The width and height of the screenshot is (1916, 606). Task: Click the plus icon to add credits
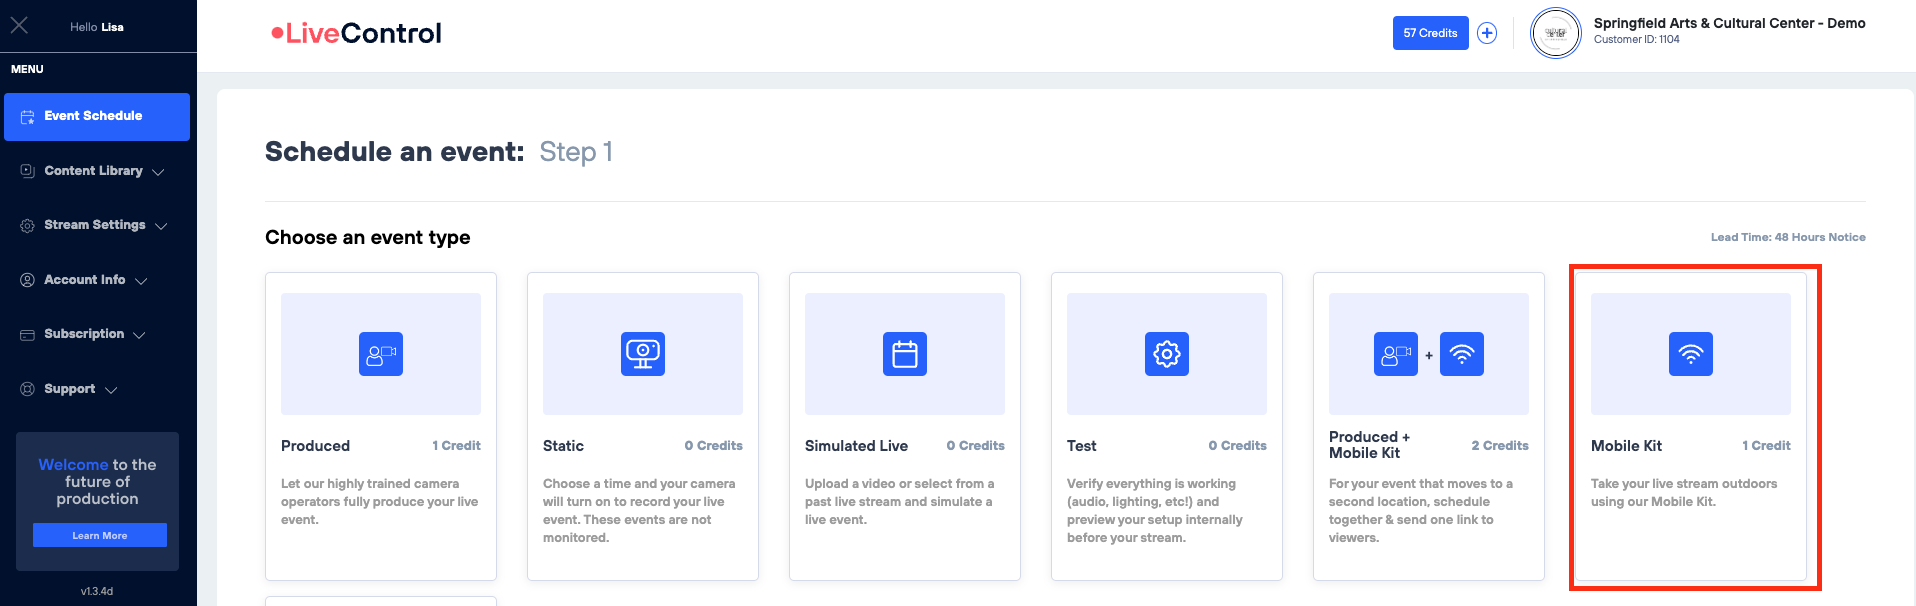(x=1487, y=33)
